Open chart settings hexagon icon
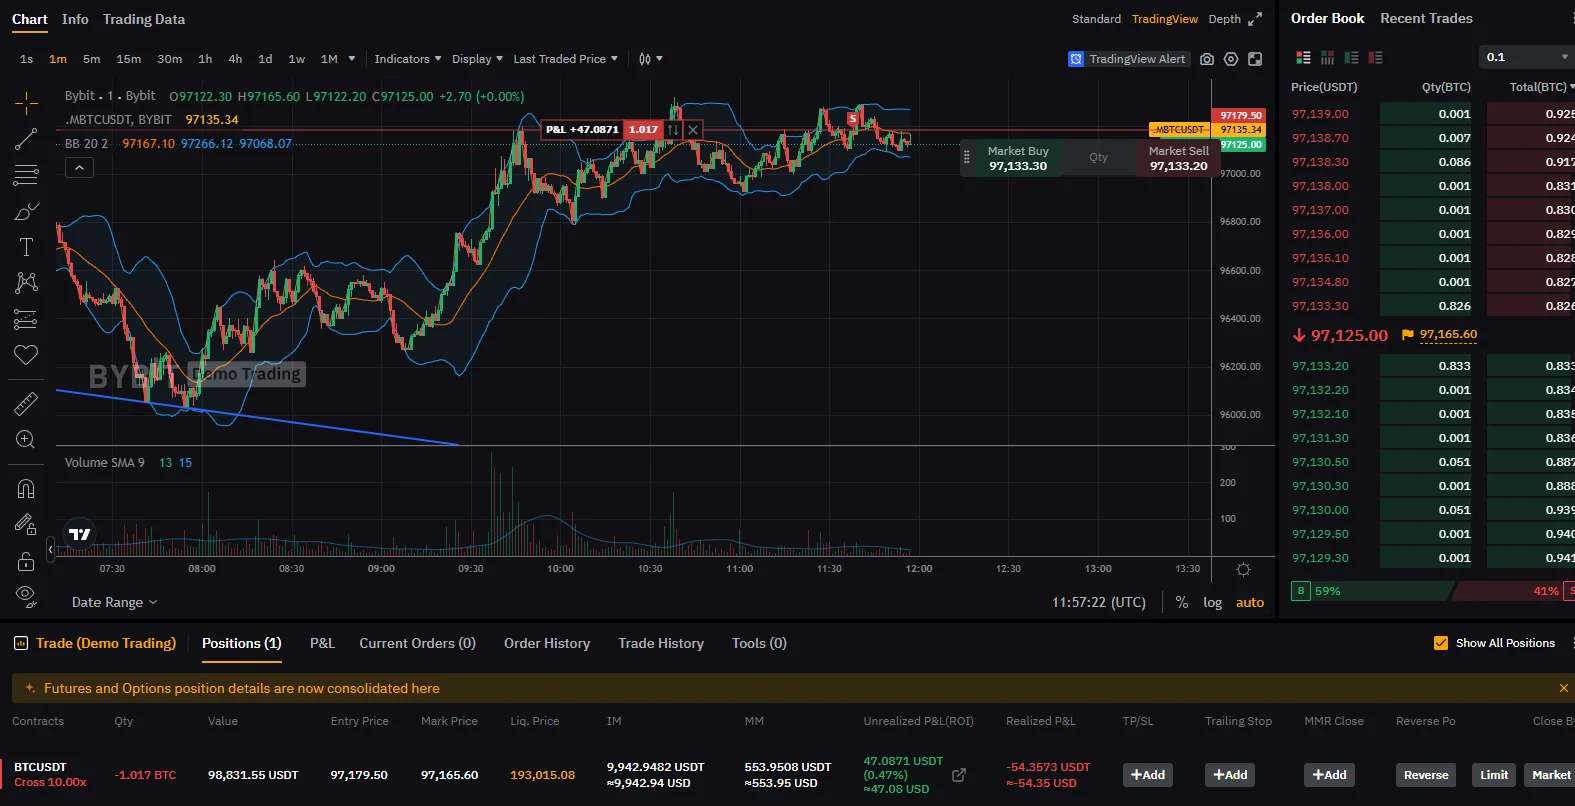Image resolution: width=1575 pixels, height=806 pixels. pos(1231,59)
